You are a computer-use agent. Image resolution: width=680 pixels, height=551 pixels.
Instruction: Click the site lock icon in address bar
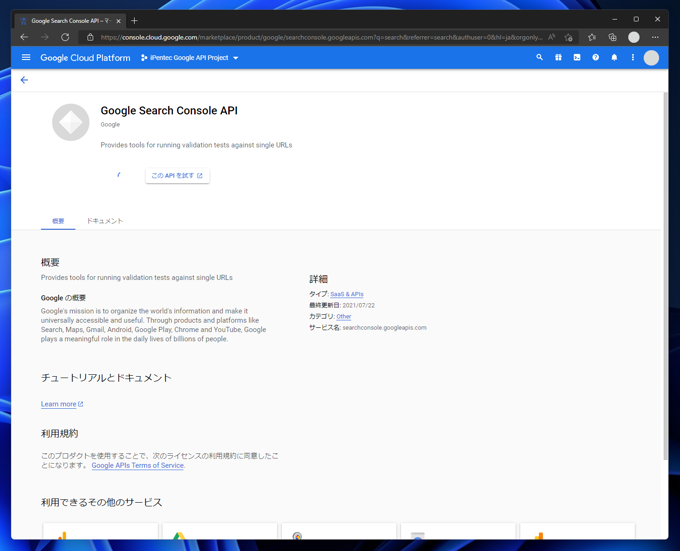[90, 37]
